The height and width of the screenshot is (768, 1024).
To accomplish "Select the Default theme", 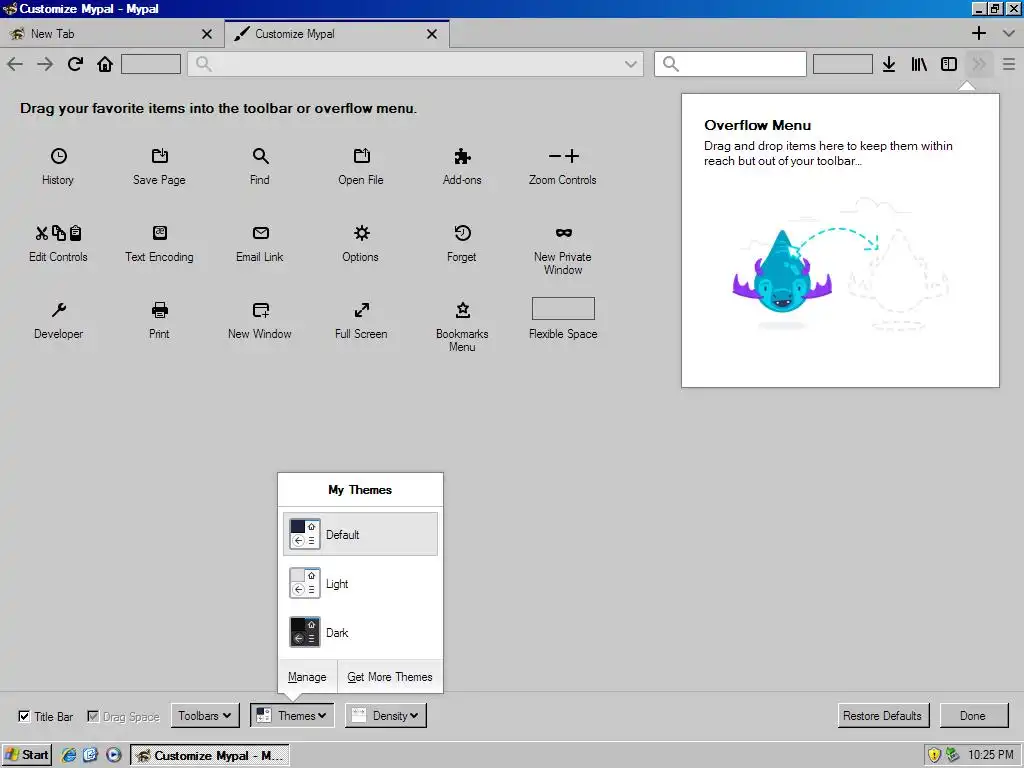I will pyautogui.click(x=360, y=534).
